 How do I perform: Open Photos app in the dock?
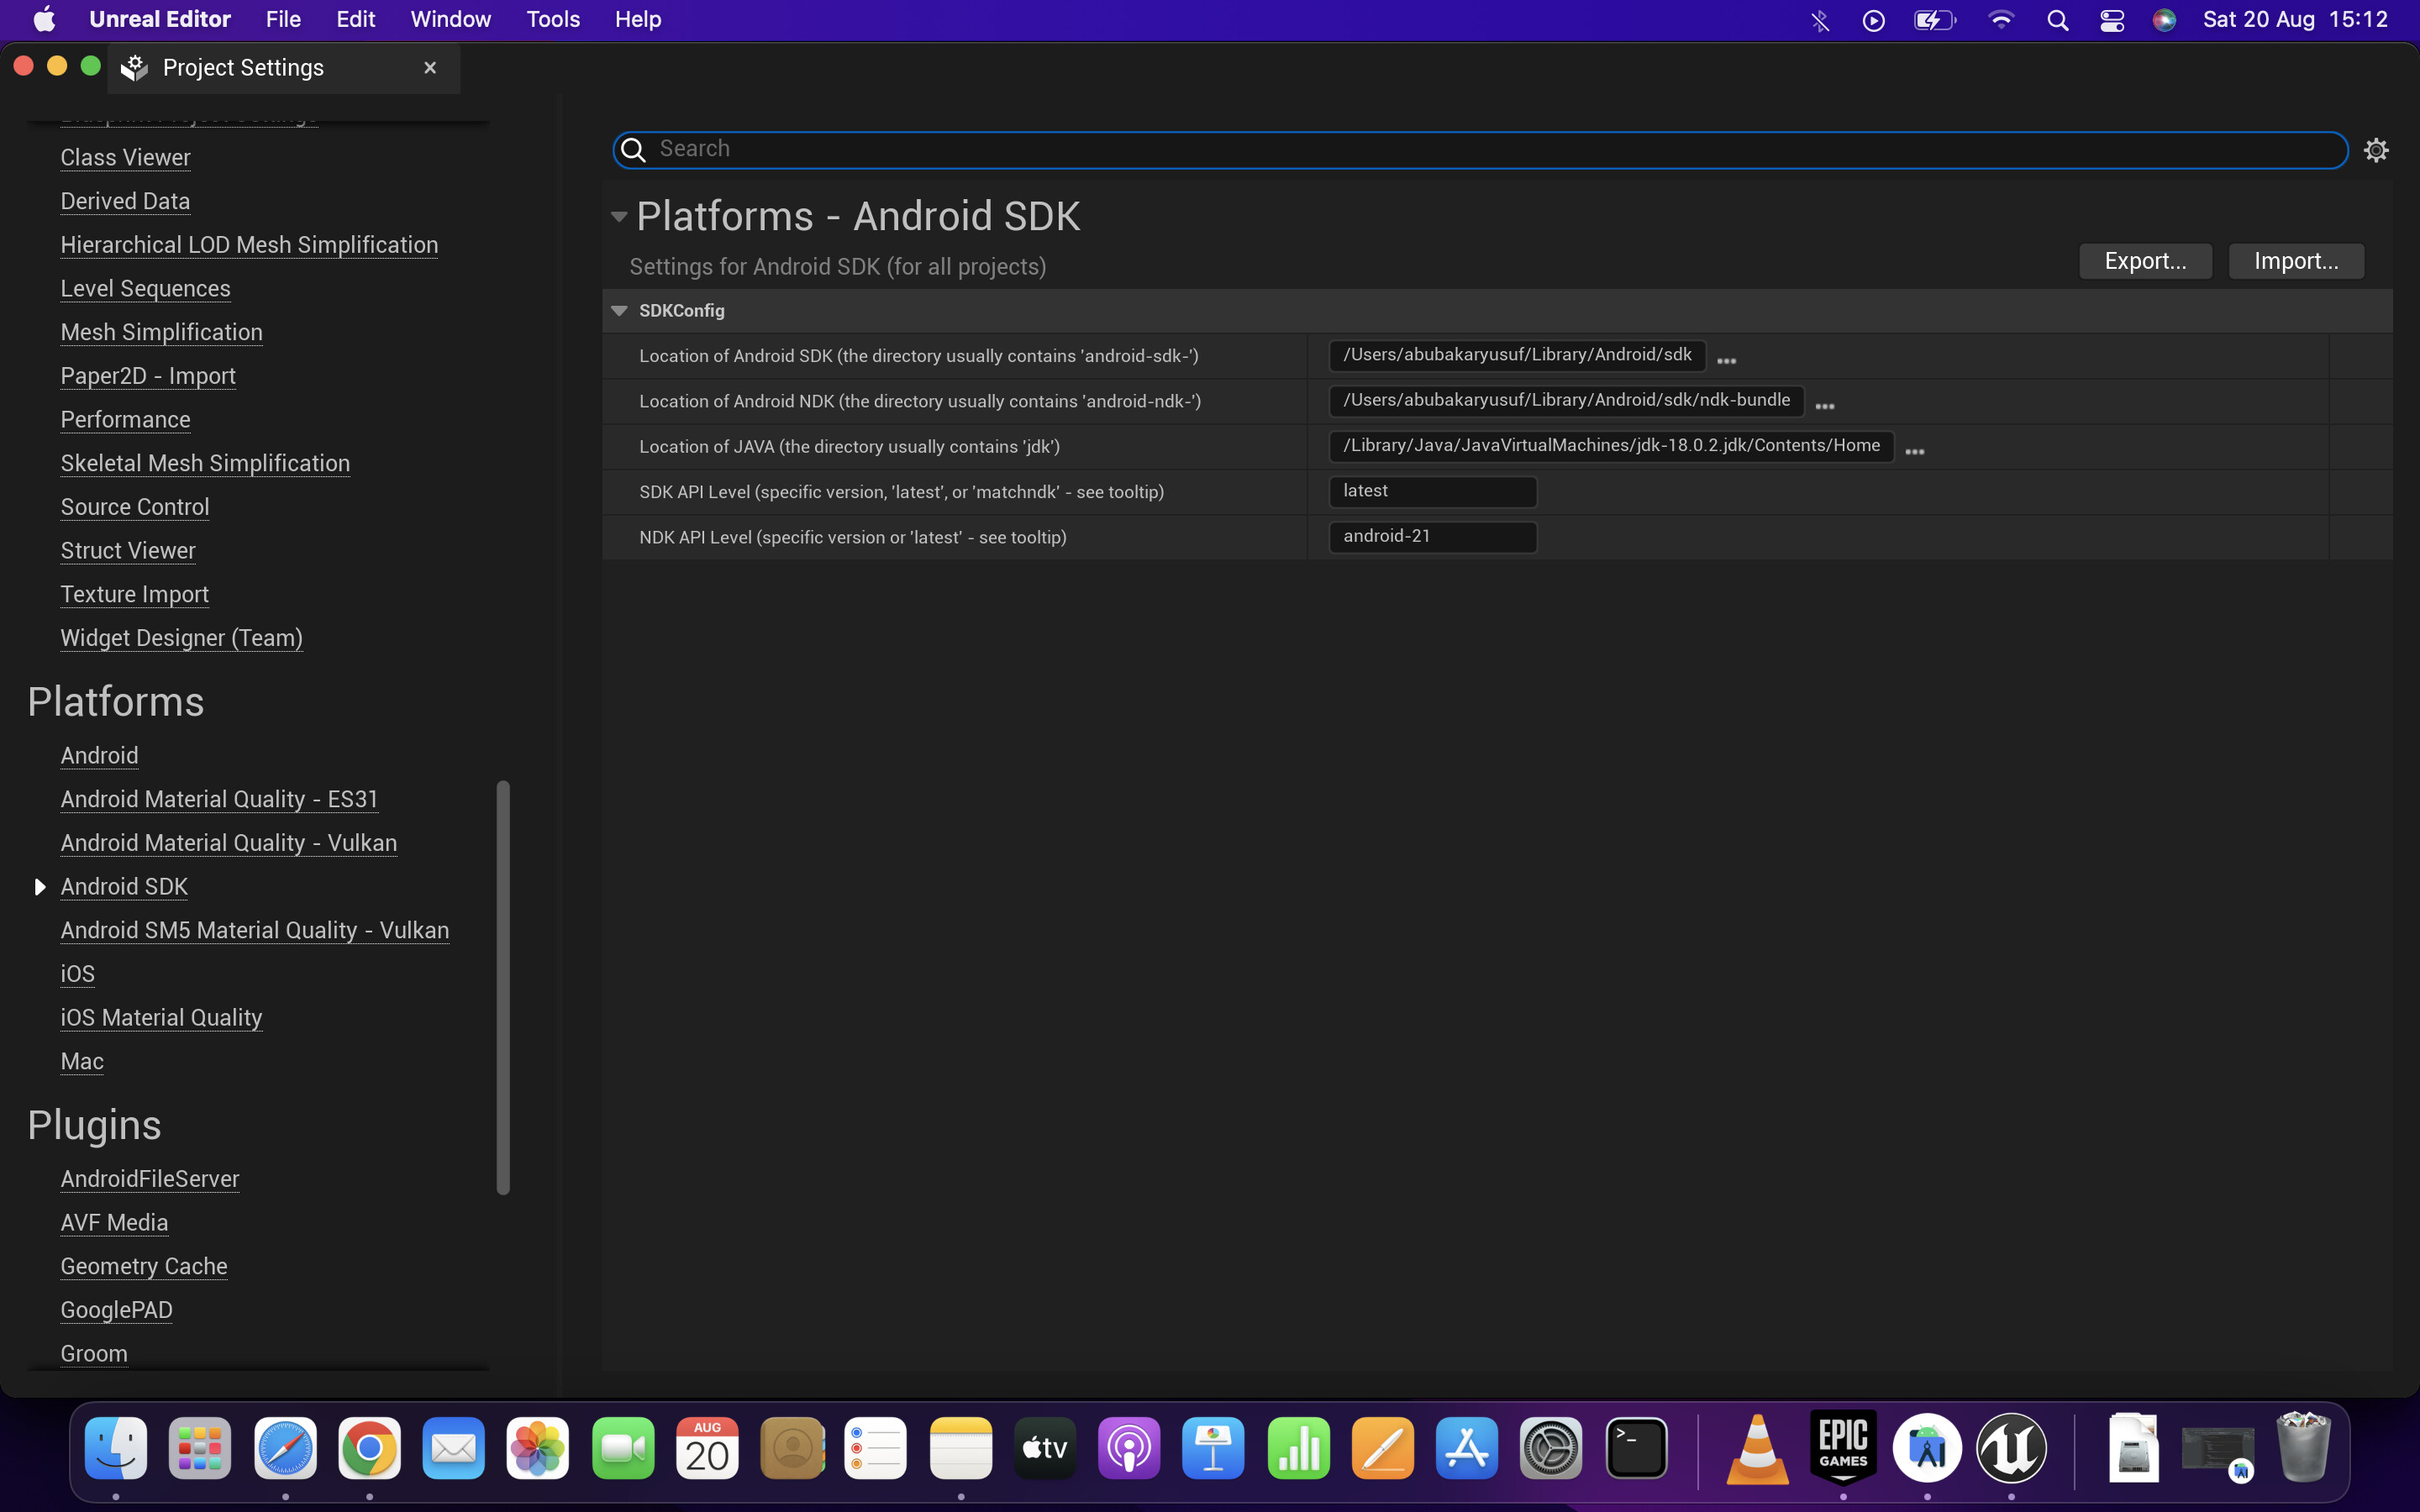click(538, 1447)
